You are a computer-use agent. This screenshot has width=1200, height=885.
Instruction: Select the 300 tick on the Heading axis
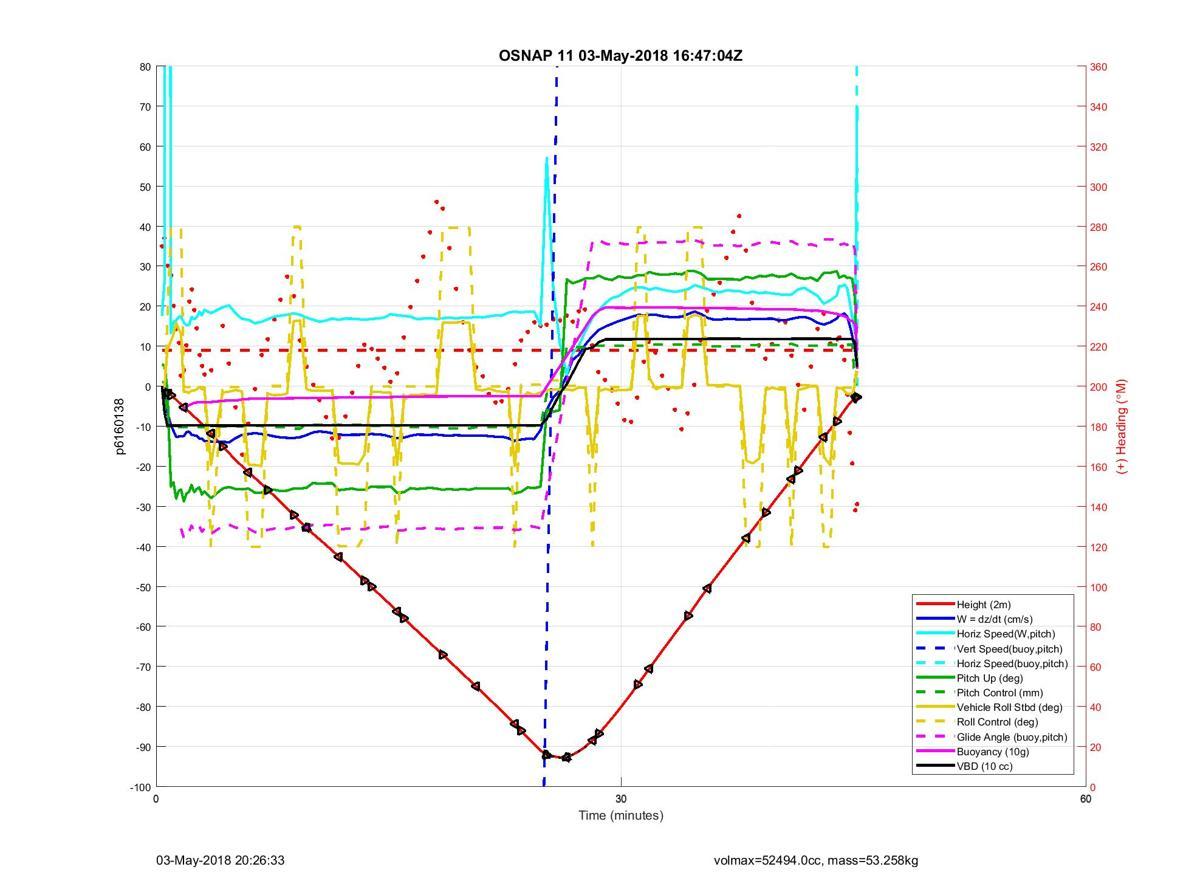1099,187
